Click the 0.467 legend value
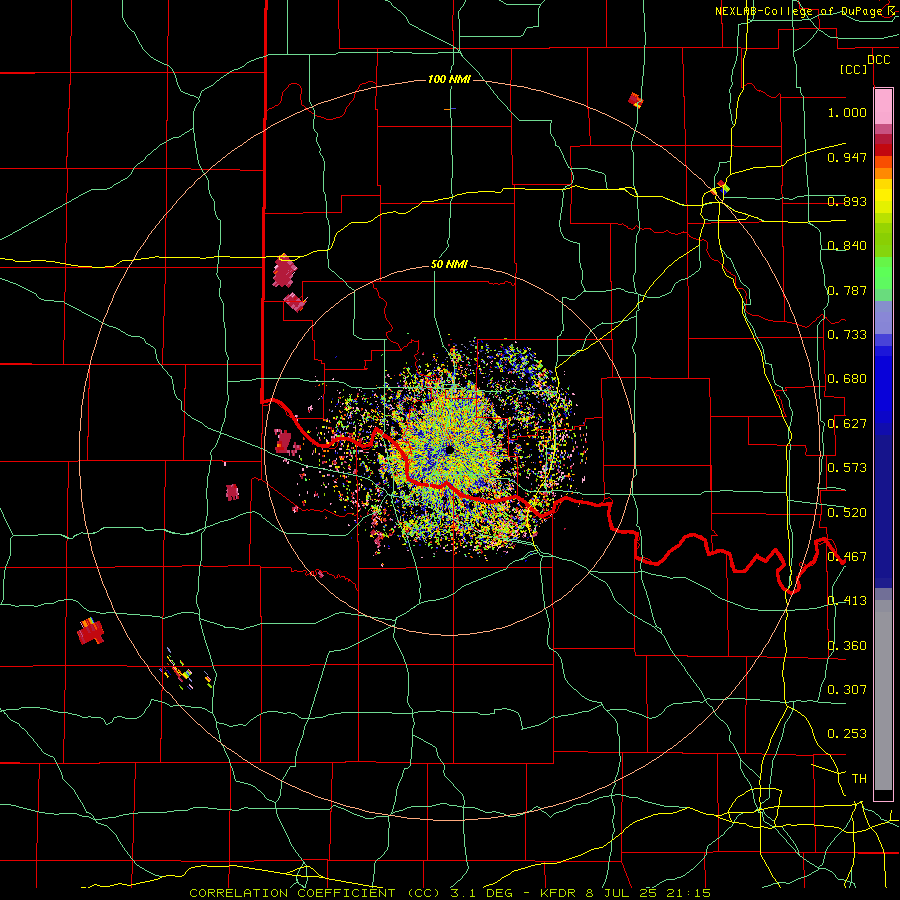This screenshot has width=900, height=900. [847, 557]
